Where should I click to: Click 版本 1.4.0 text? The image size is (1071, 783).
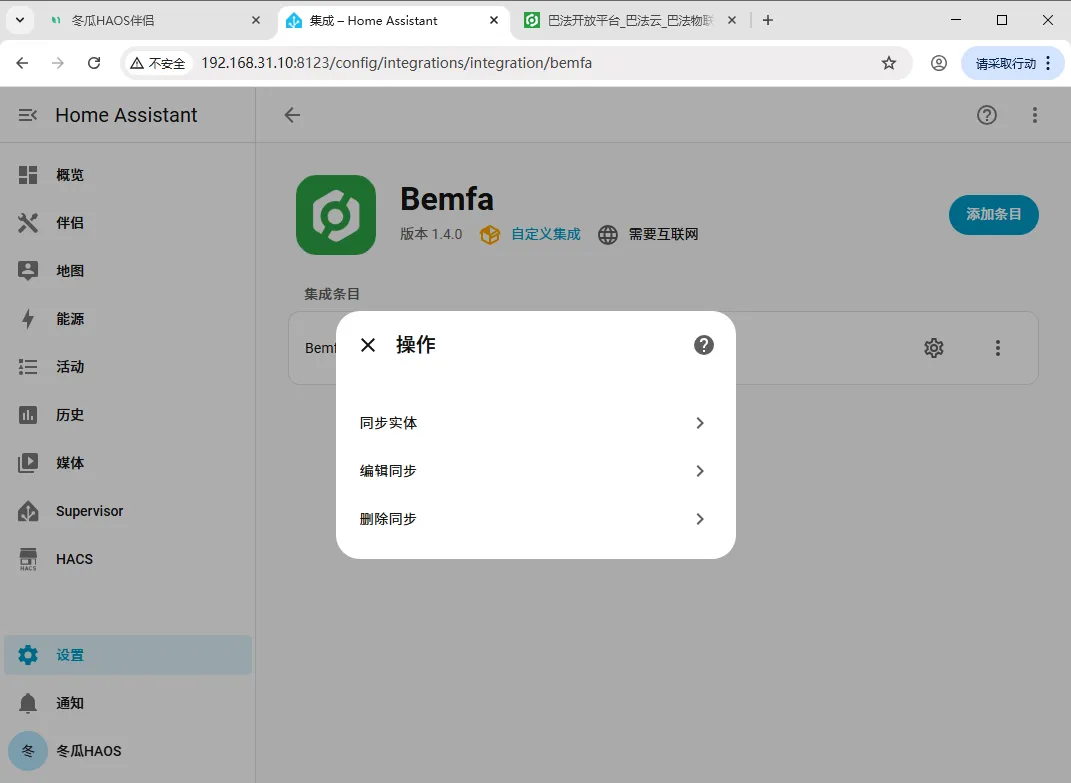point(431,234)
